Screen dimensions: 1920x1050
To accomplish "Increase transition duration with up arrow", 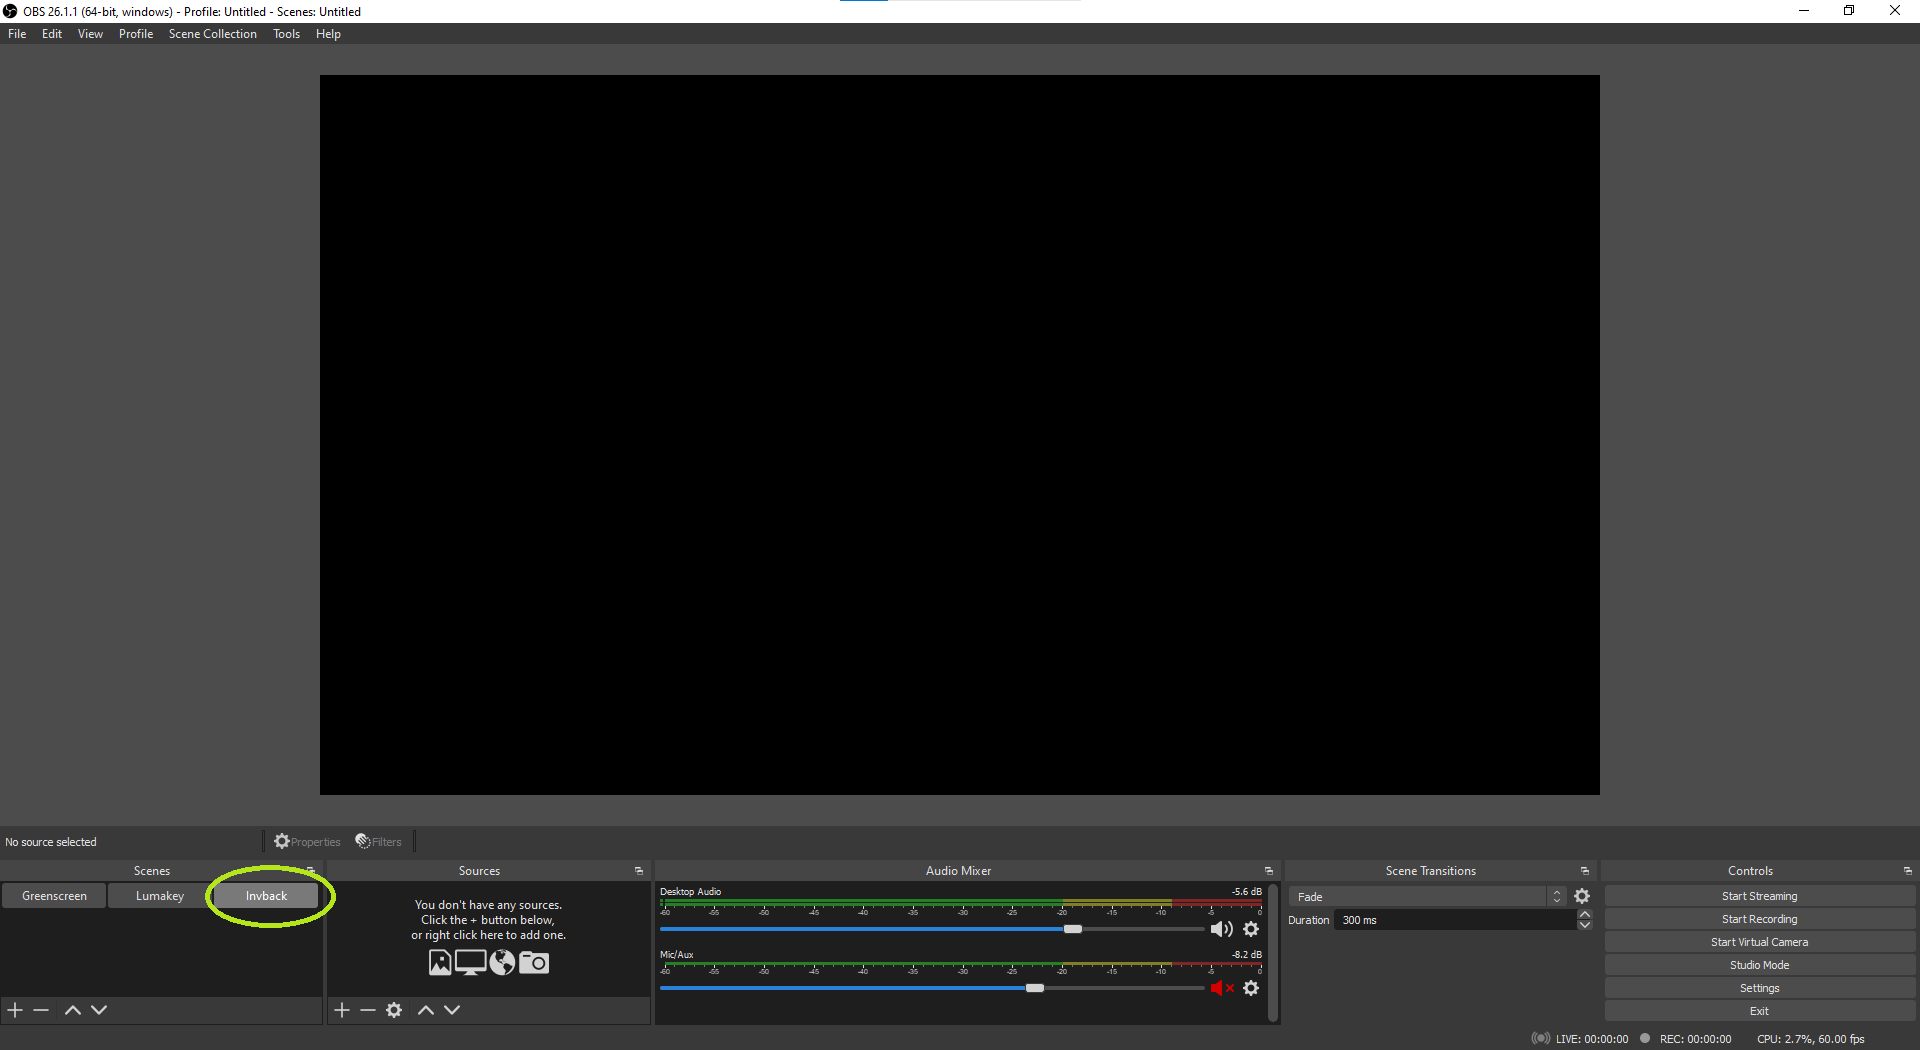I will pos(1585,914).
